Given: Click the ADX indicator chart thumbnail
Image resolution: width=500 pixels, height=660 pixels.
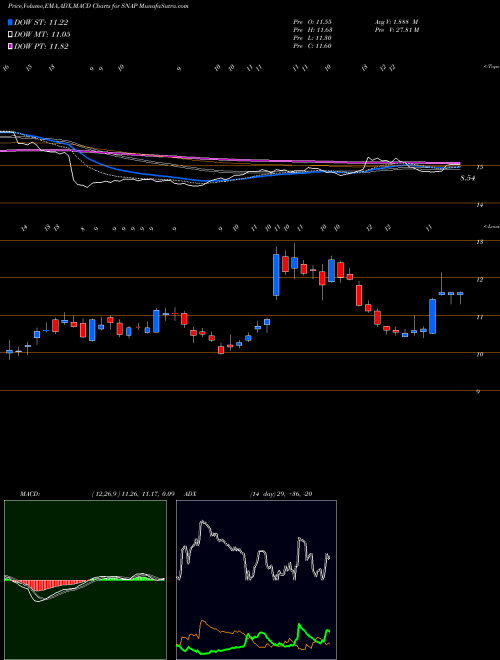Looking at the screenshot, I should click(256, 580).
